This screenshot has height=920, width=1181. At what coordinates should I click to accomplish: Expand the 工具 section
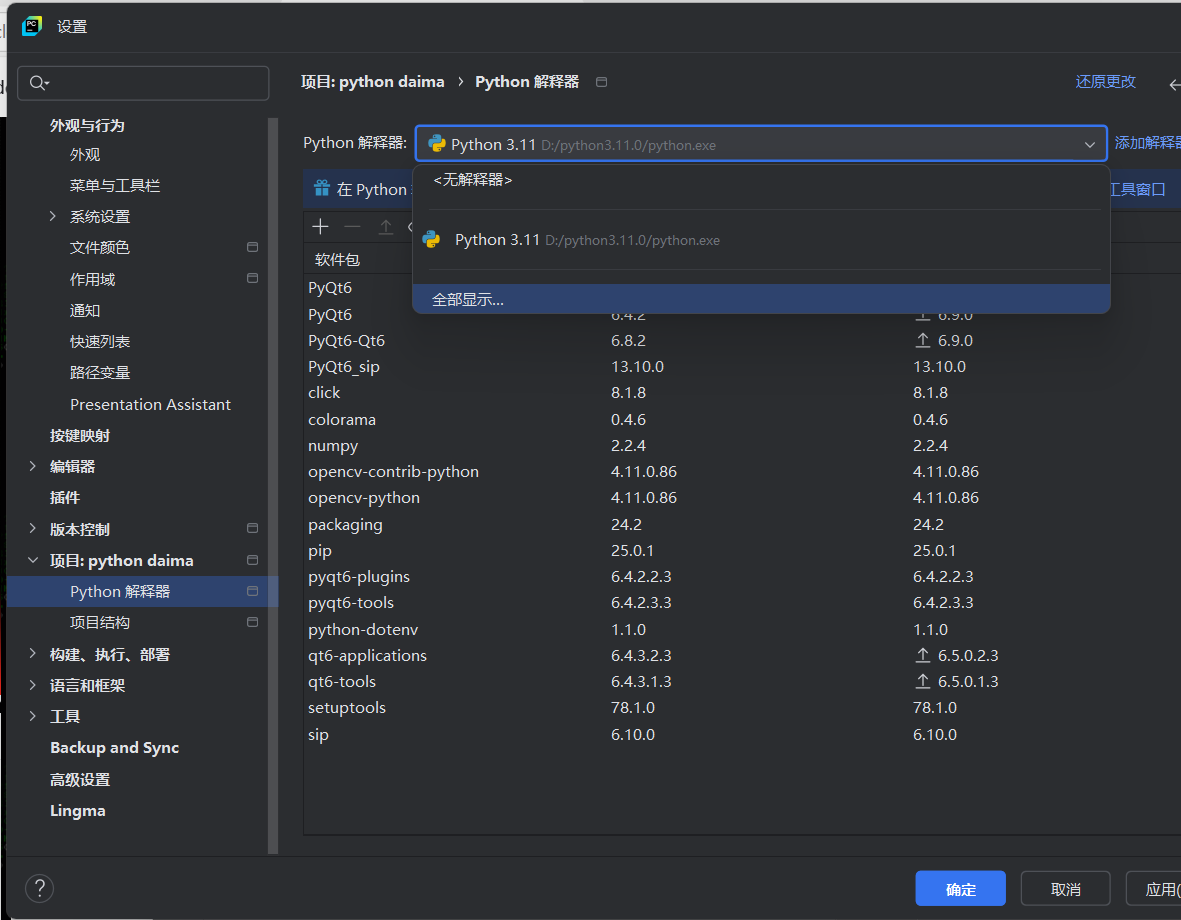[x=32, y=716]
